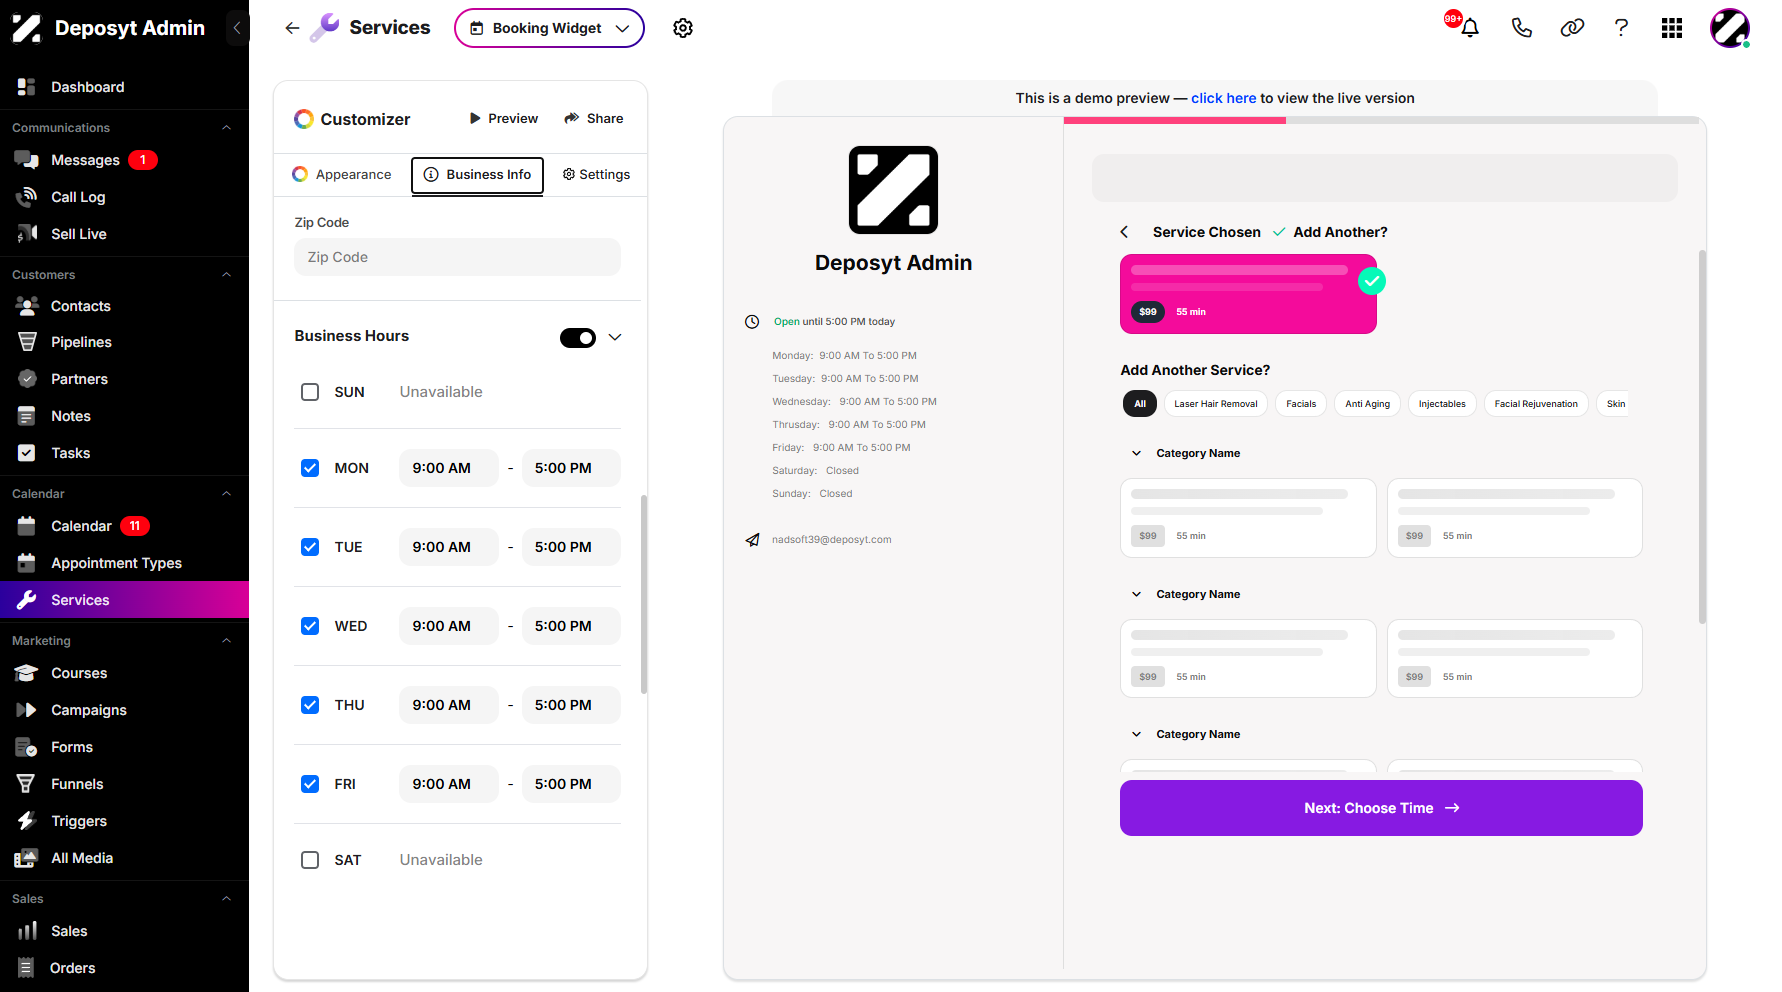Uncheck the WED availability checkbox
The width and height of the screenshot is (1782, 992).
(310, 626)
